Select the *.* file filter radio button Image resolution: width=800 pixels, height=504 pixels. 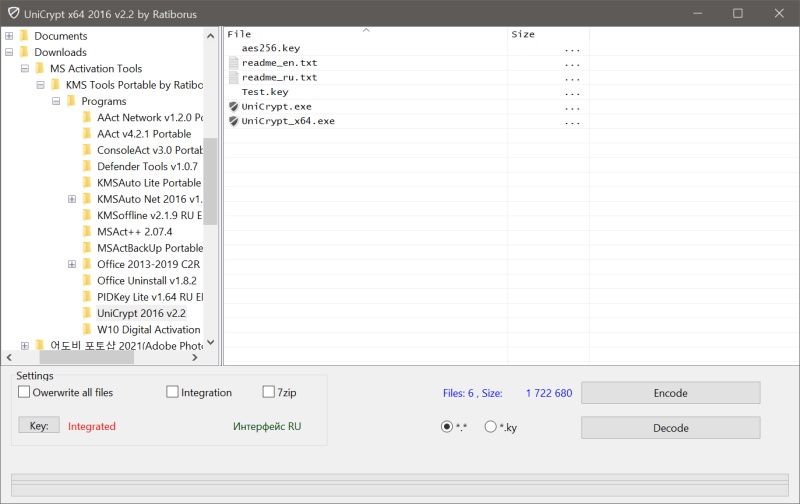click(447, 426)
